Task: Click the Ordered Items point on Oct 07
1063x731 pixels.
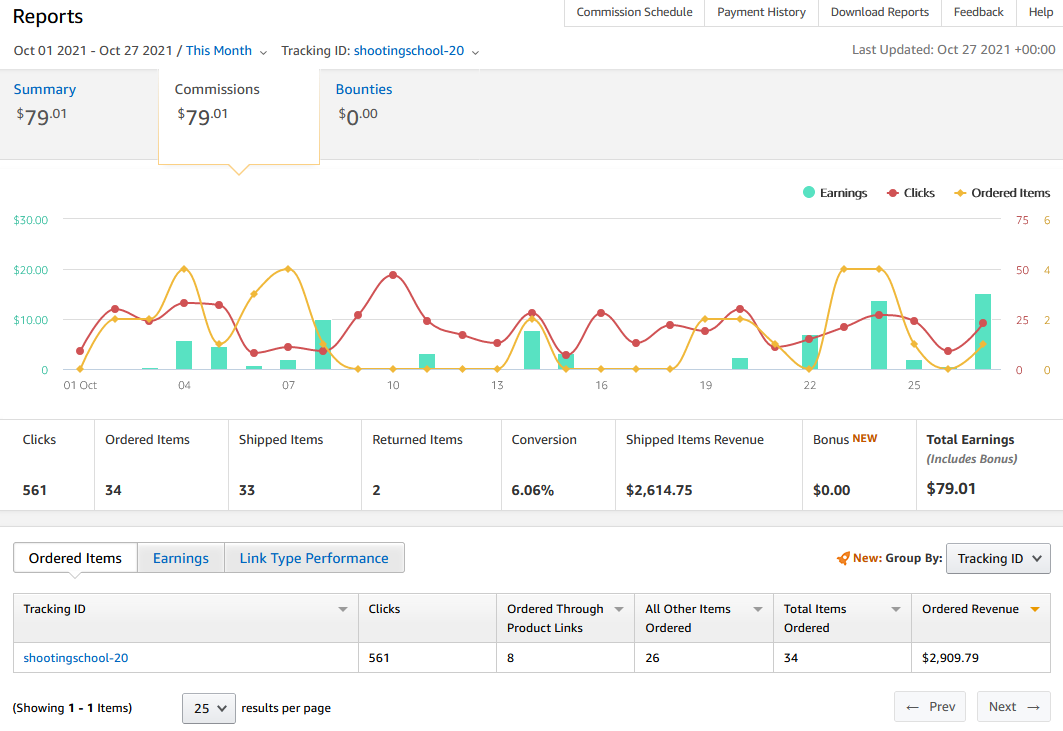Action: [x=288, y=269]
